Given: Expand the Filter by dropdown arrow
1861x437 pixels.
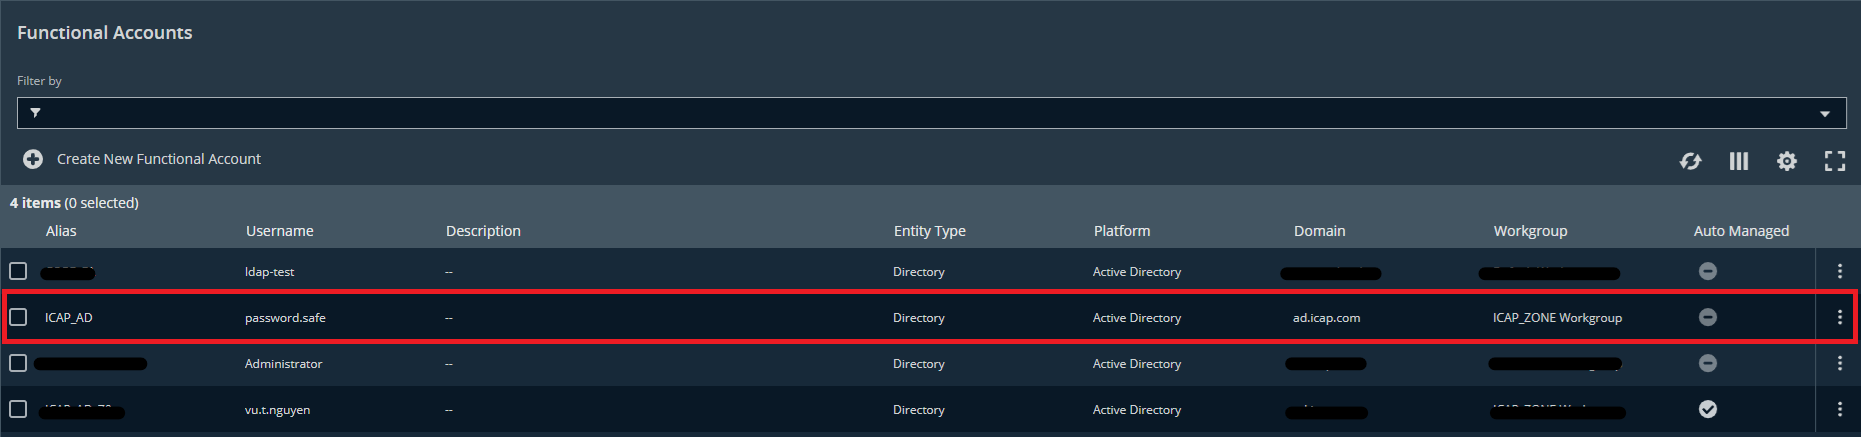Looking at the screenshot, I should (1825, 114).
